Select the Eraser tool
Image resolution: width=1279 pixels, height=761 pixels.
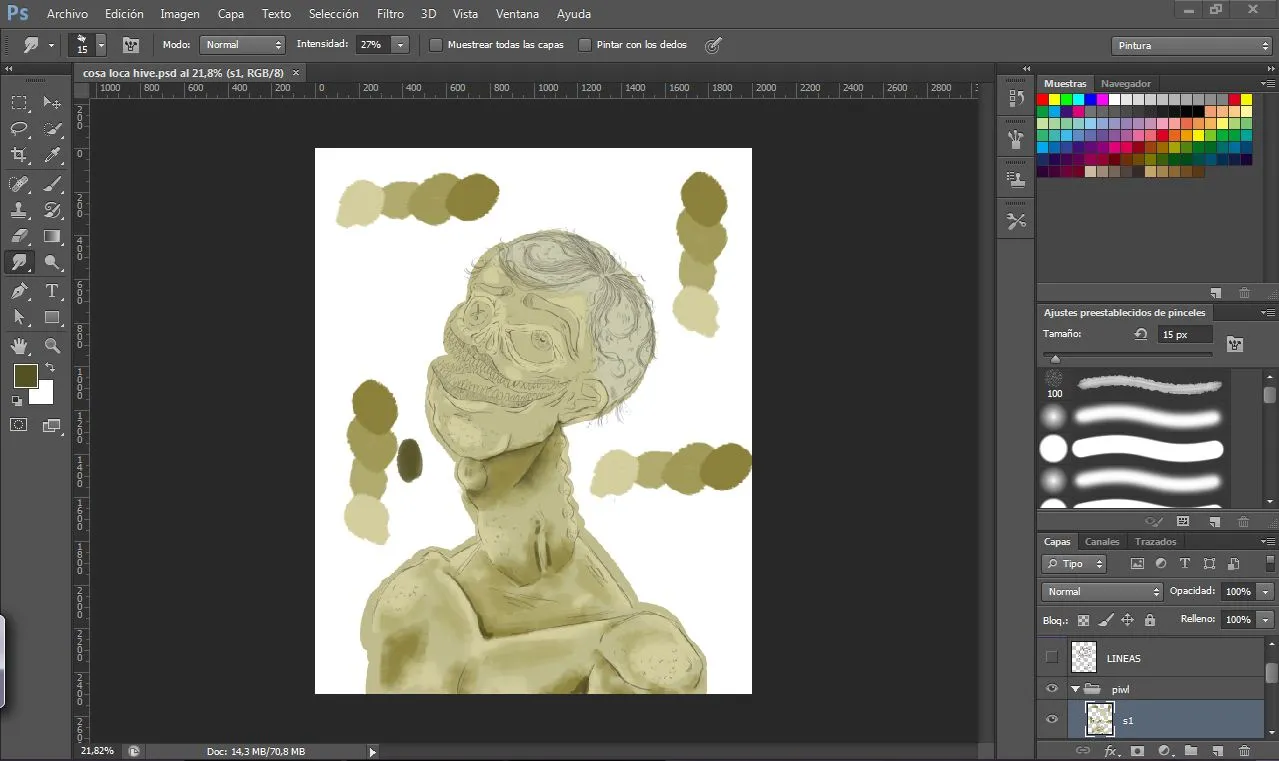19,237
